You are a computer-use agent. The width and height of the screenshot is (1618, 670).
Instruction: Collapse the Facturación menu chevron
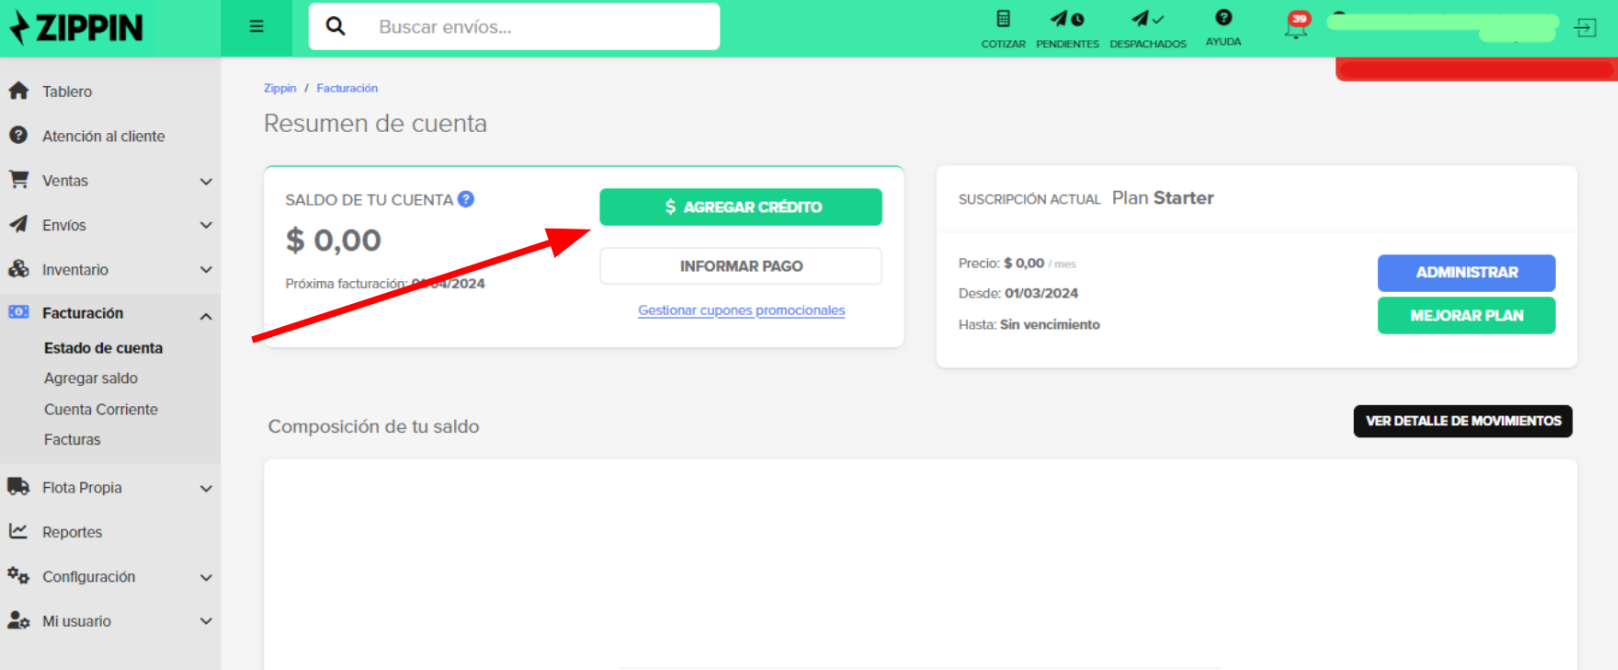pyautogui.click(x=206, y=316)
